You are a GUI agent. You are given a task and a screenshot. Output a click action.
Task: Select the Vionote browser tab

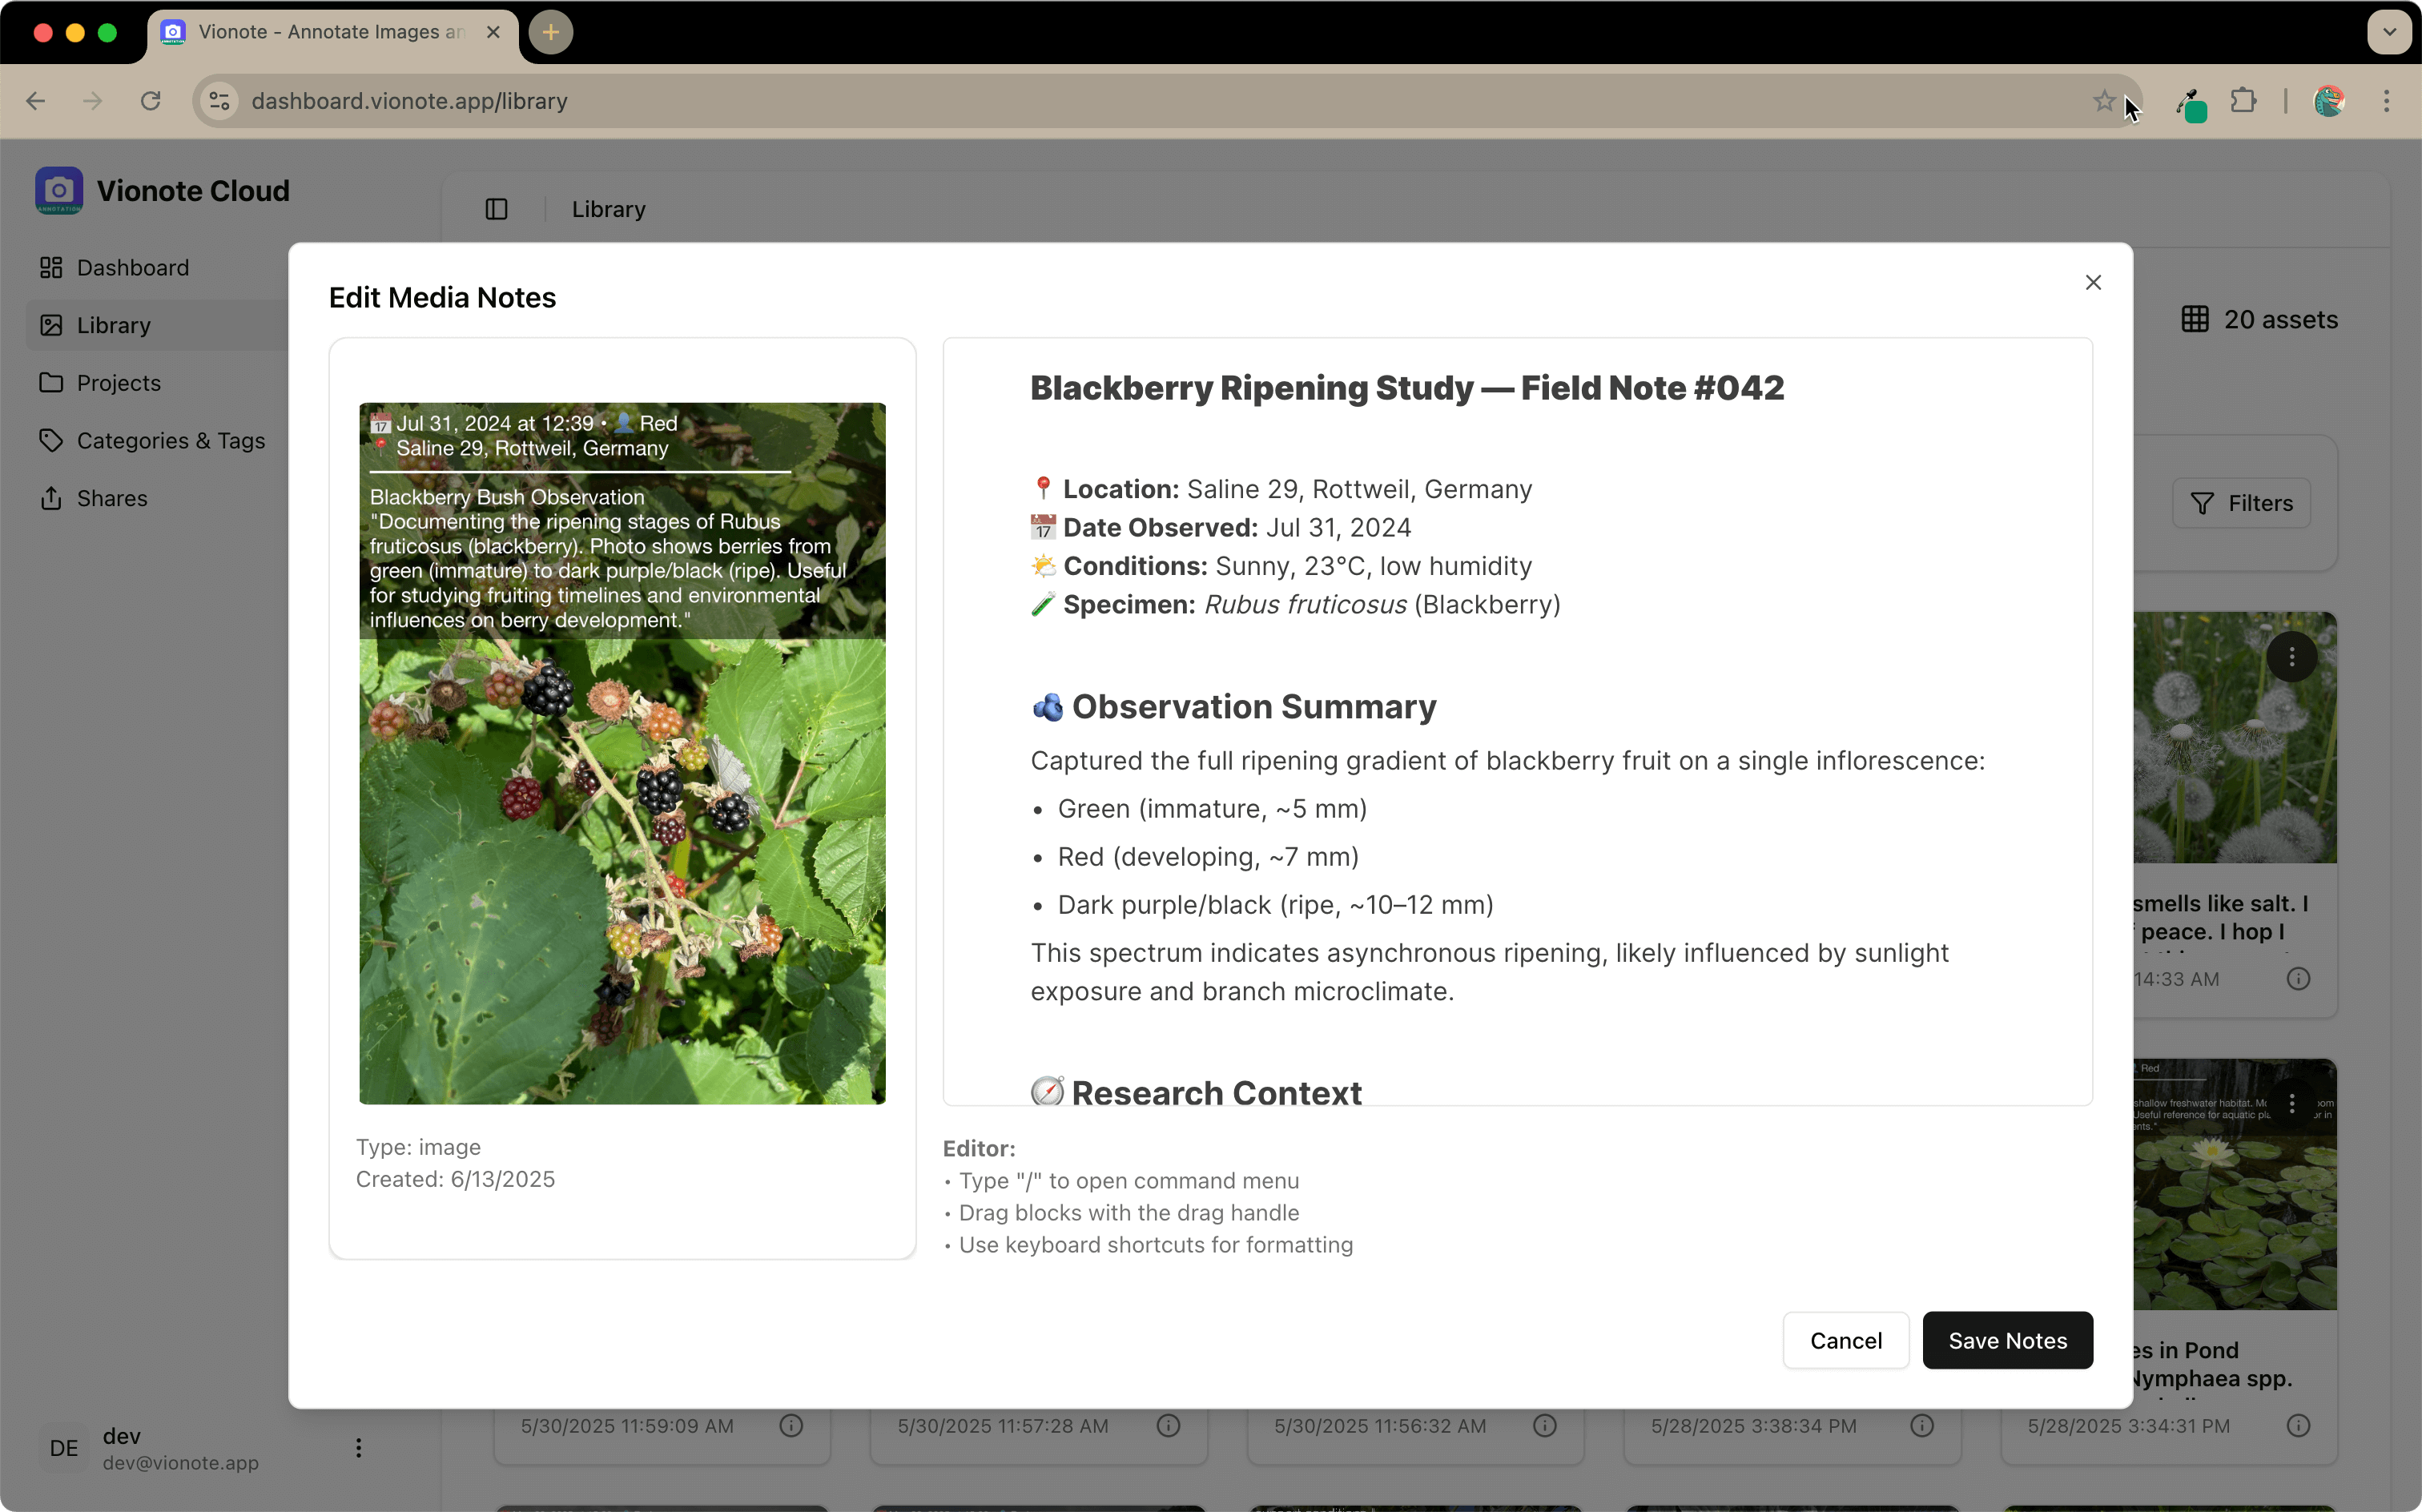pos(332,32)
